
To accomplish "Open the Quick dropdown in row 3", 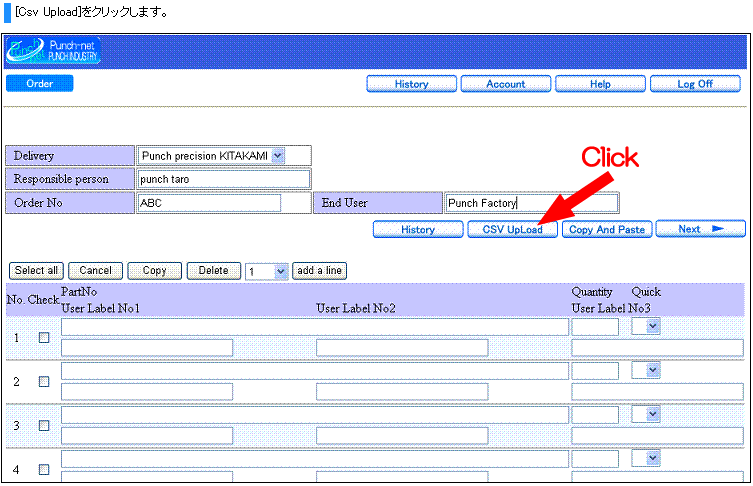I will click(646, 414).
